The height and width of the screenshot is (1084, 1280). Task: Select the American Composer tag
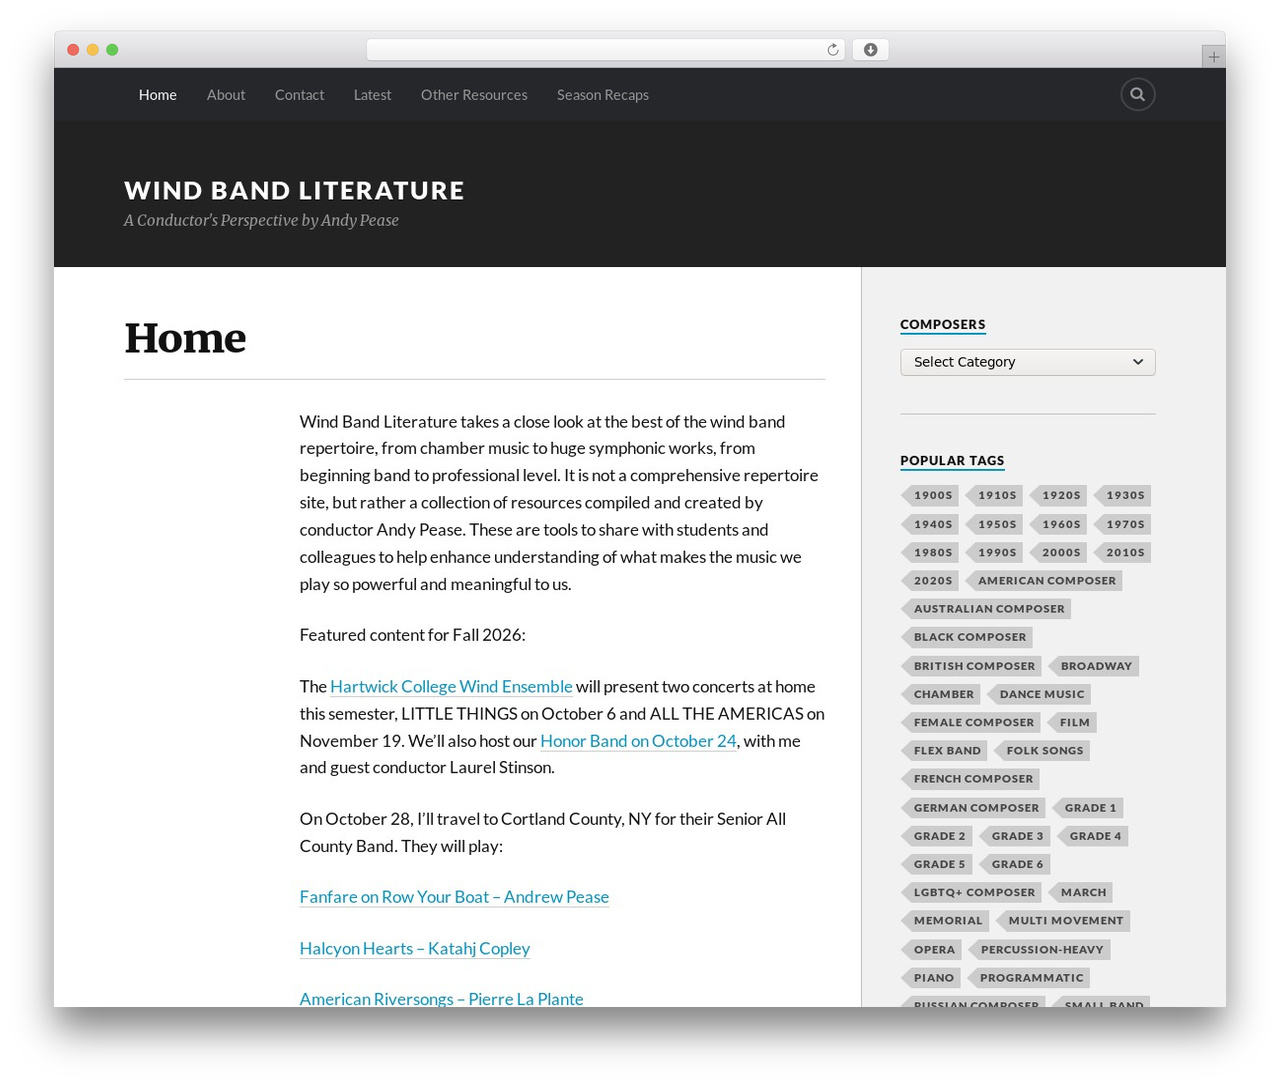click(1043, 580)
